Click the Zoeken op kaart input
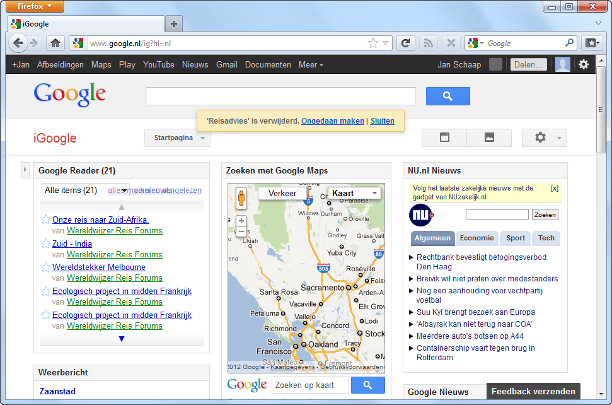 coord(310,385)
